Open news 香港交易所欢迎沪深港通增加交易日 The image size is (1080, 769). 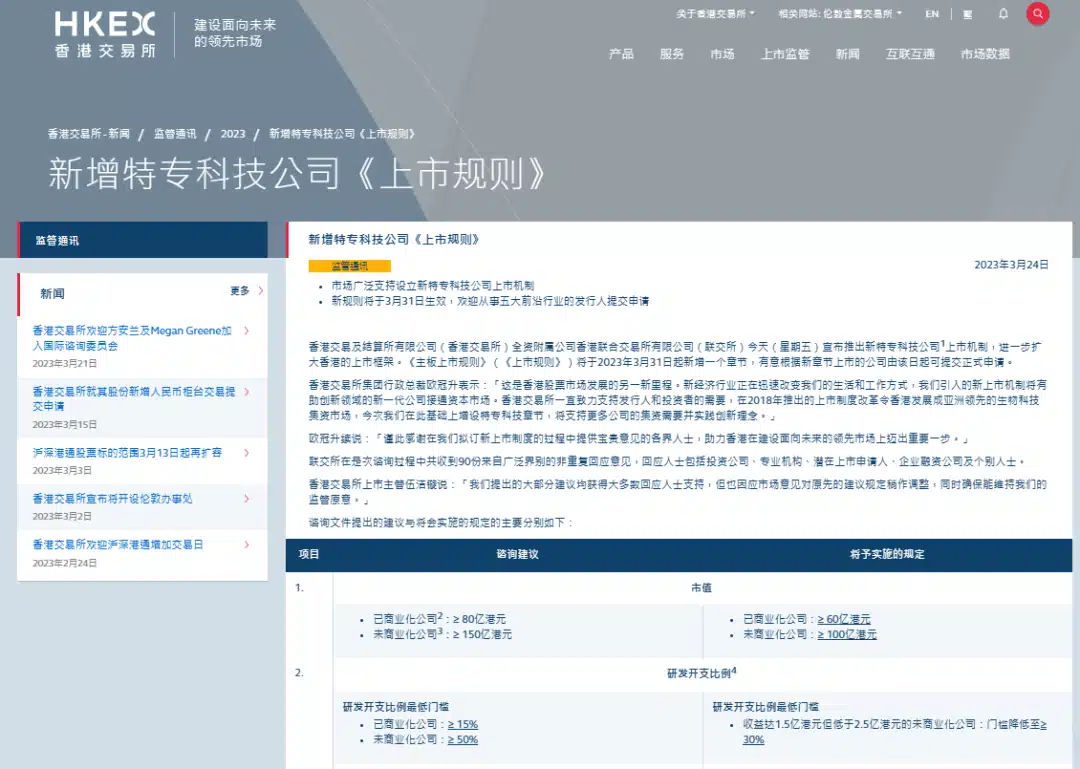(118, 544)
